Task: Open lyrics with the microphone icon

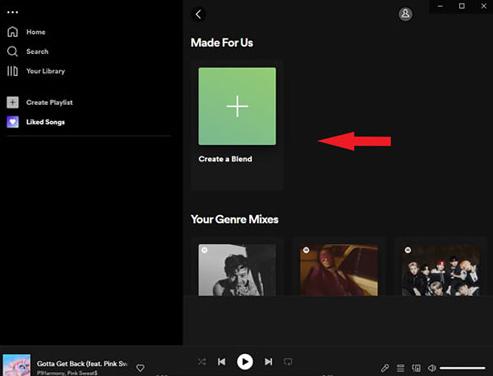Action: tap(385, 368)
